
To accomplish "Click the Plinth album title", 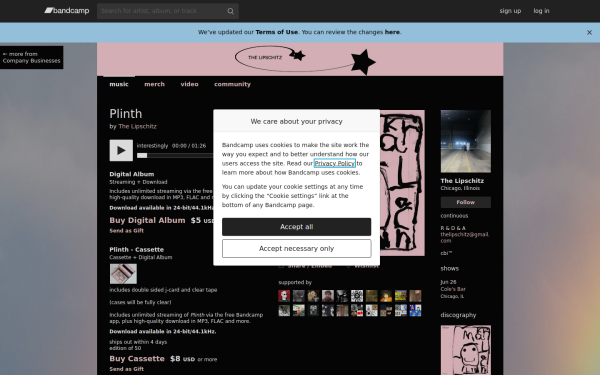I will click(x=126, y=114).
